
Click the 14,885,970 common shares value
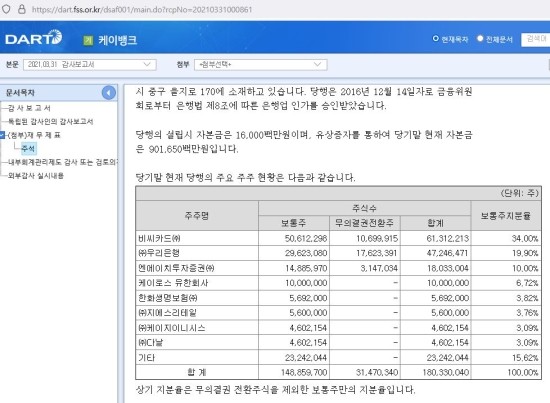306,268
